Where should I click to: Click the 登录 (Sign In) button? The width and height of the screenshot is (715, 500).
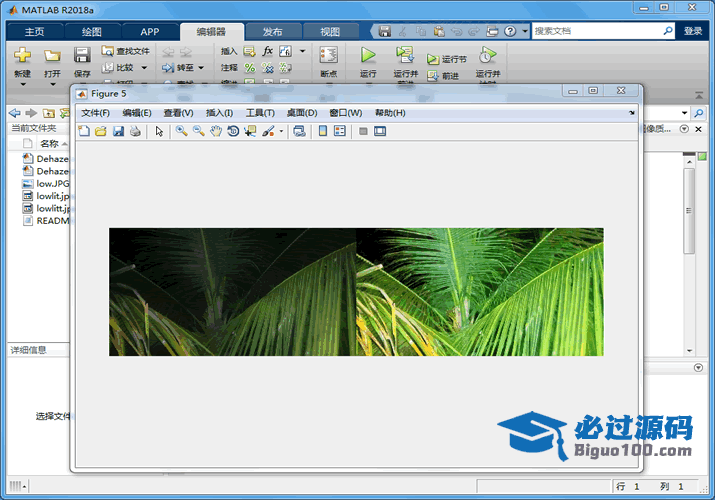[693, 31]
